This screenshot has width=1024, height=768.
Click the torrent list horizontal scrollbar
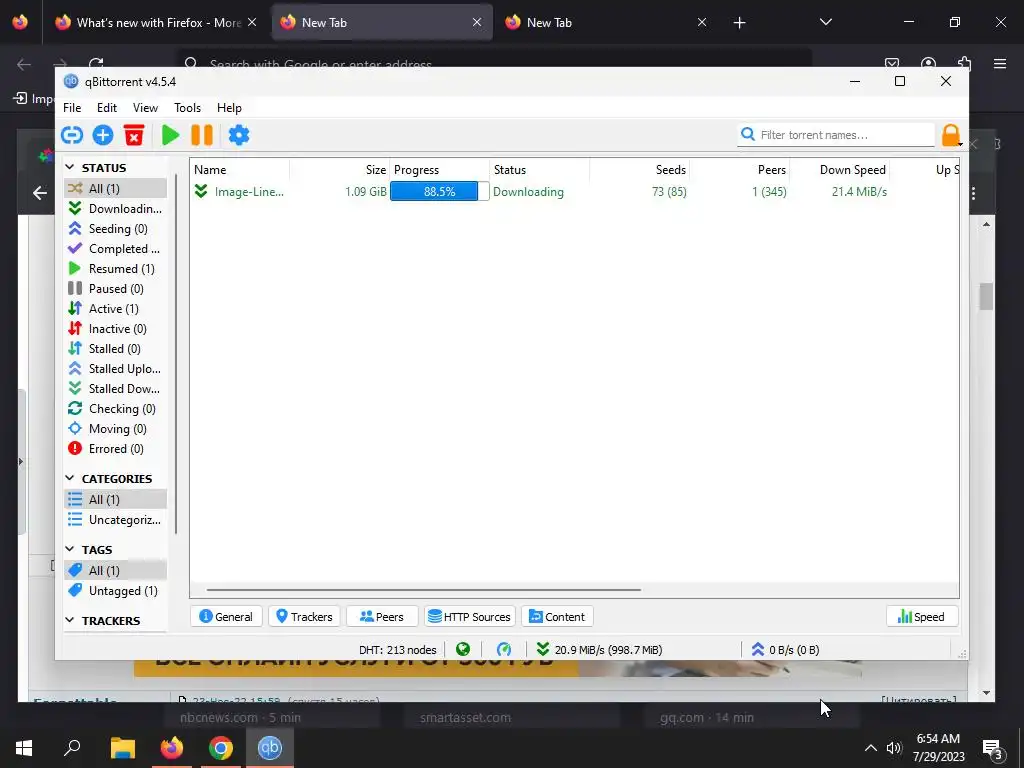(424, 590)
